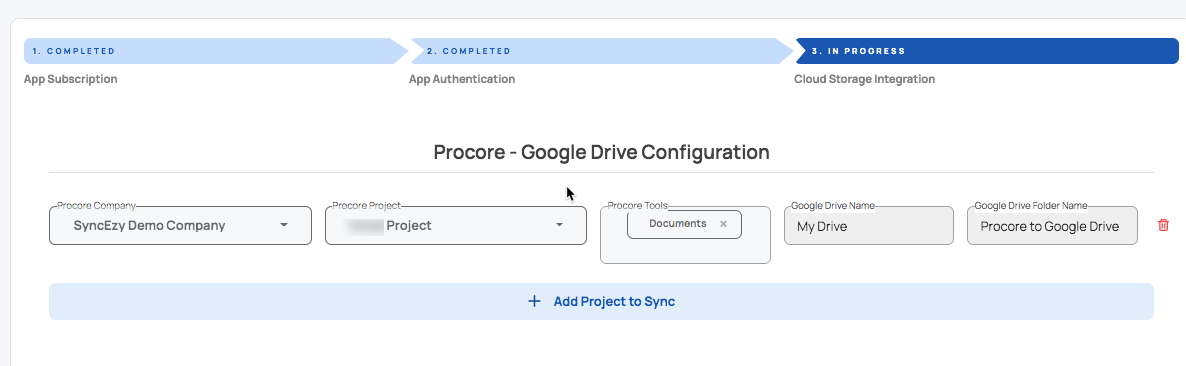Click the Add Project to Sync button
Screen dimensions: 1186x366
point(601,301)
